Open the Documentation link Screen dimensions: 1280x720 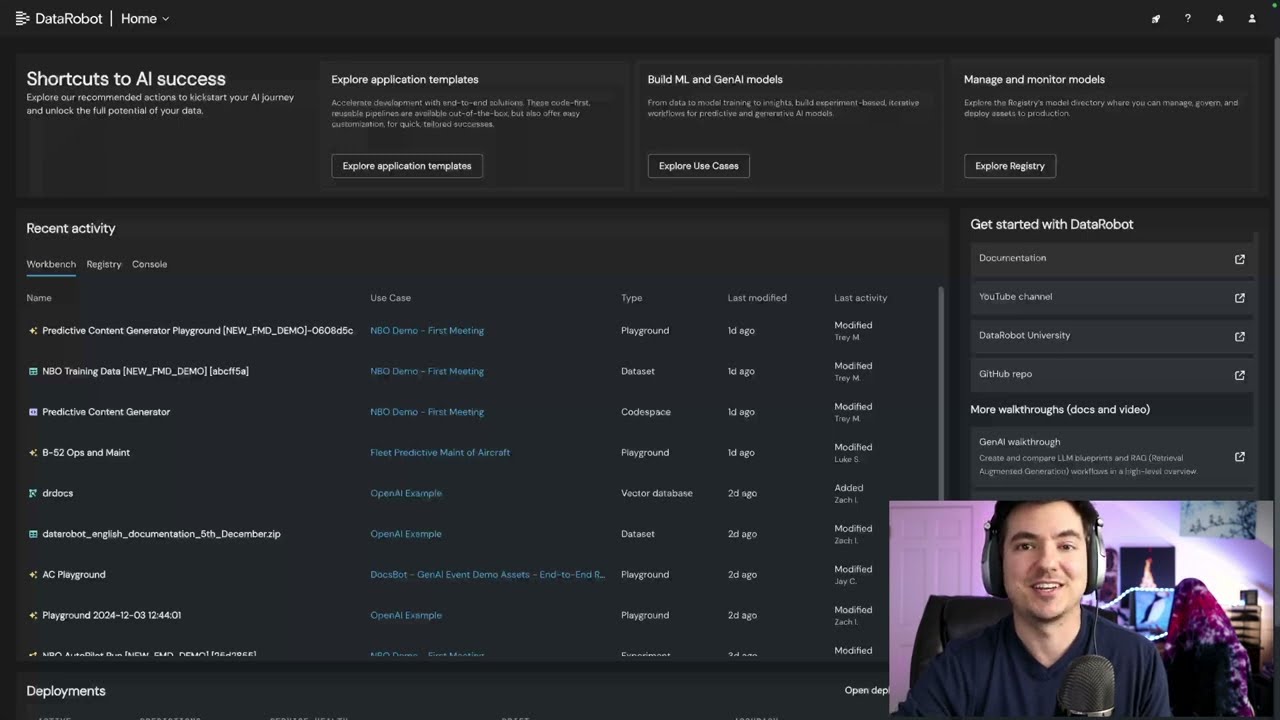click(1112, 258)
